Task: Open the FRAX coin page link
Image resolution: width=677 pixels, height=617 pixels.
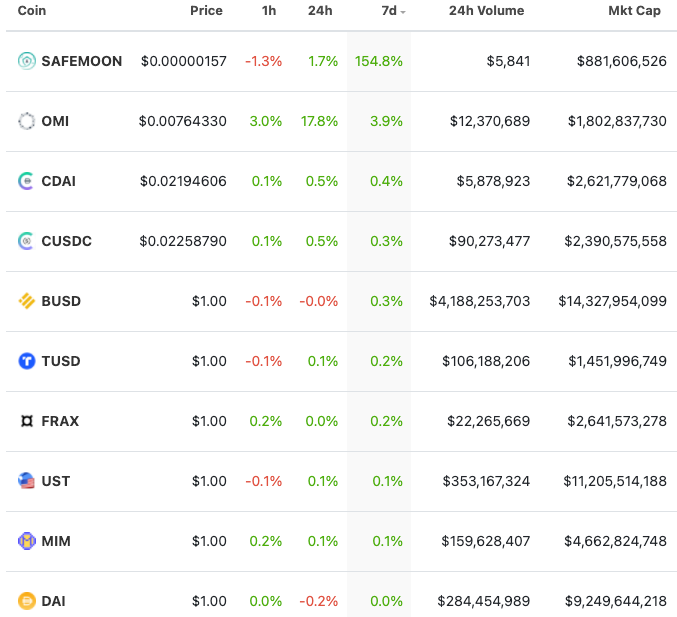Action: (60, 421)
